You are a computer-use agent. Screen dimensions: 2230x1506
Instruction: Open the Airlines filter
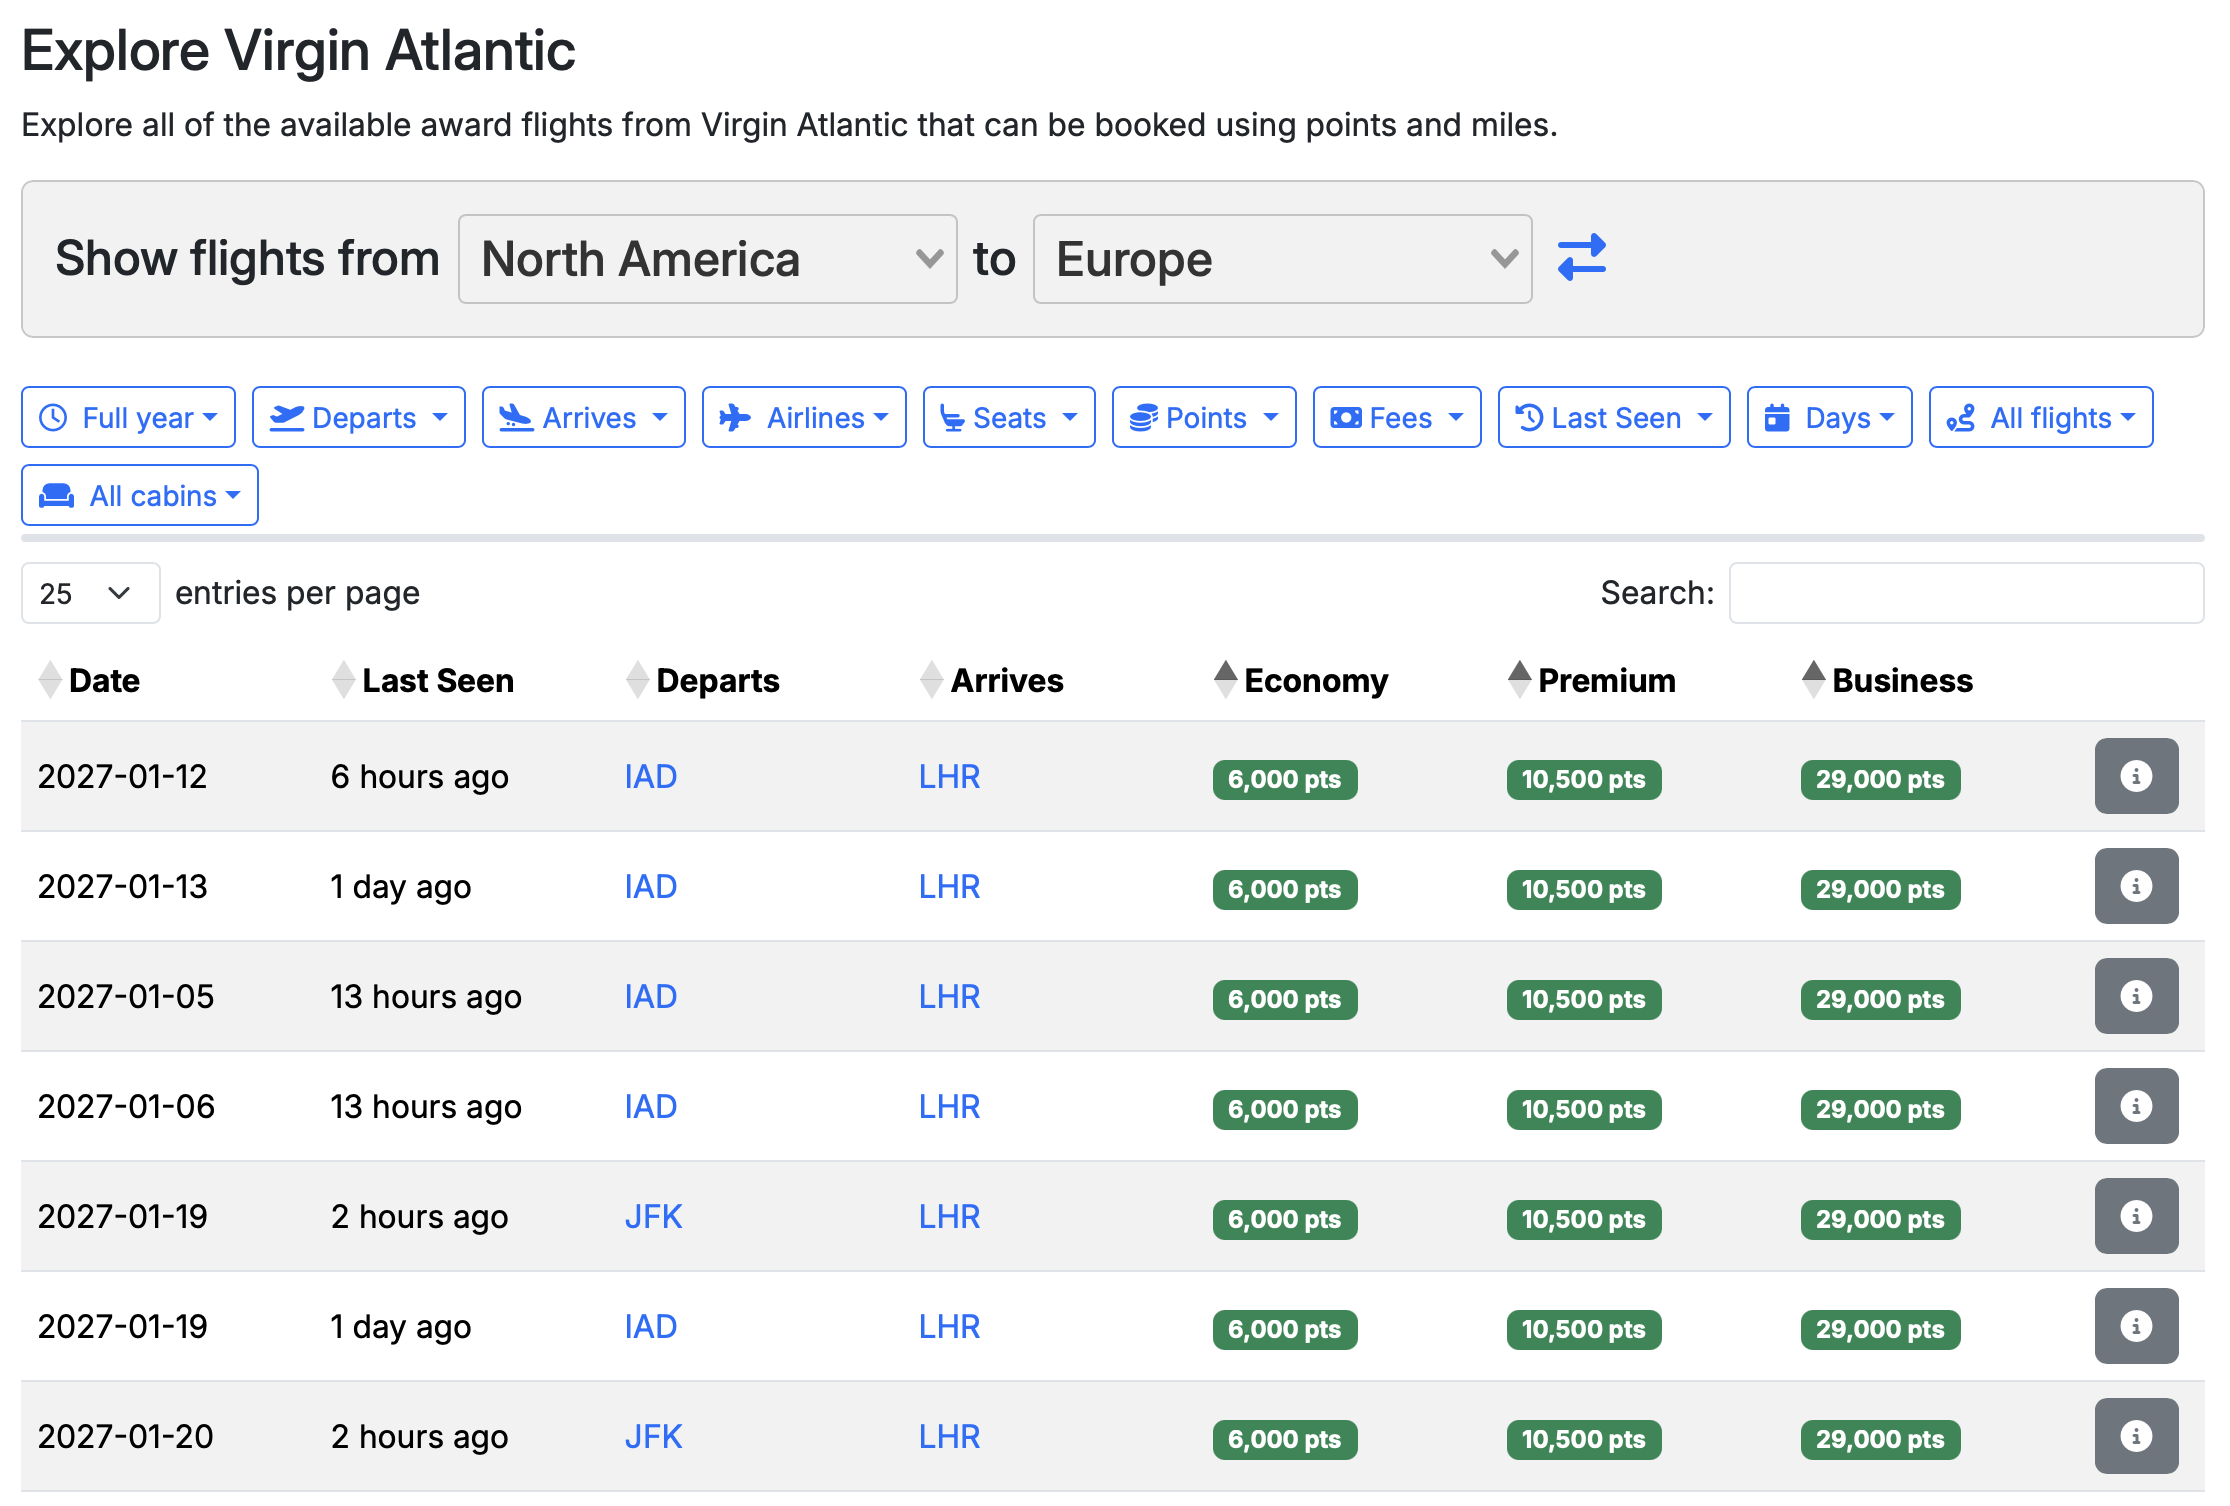click(x=804, y=417)
